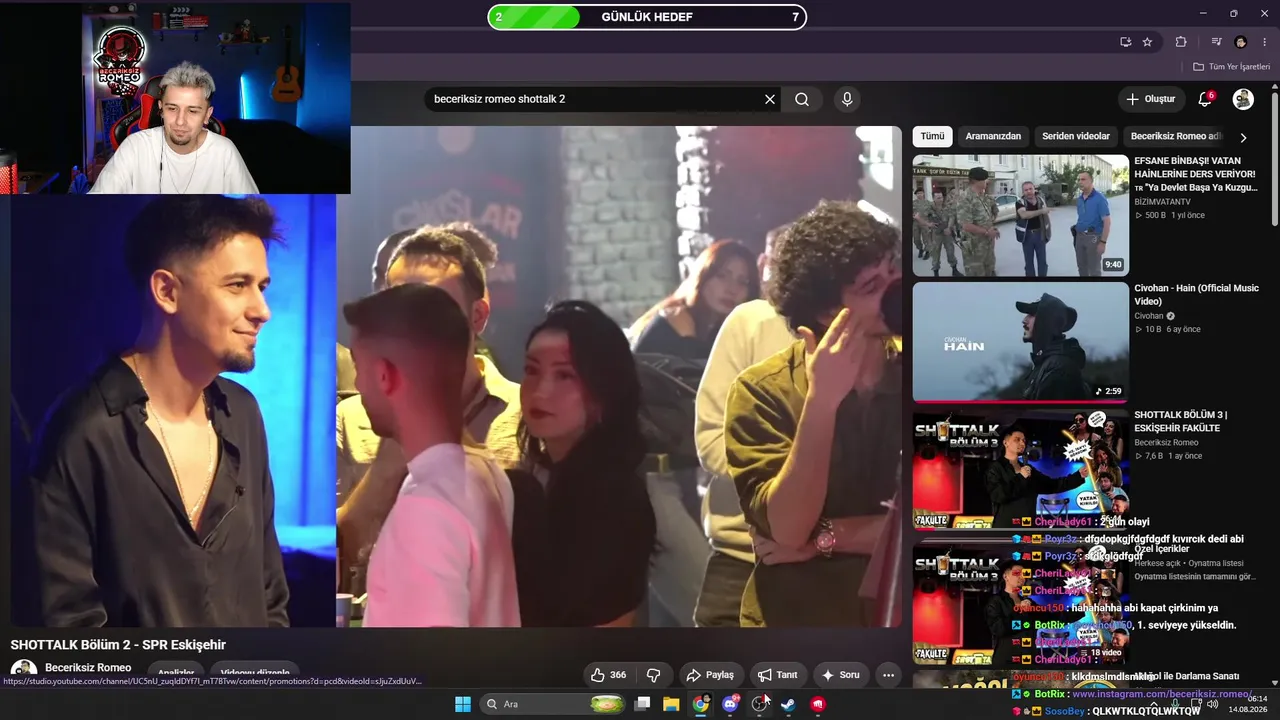Open the EFSANE BİNBAŞI video thumbnail
1280x720 pixels.
(x=1021, y=215)
